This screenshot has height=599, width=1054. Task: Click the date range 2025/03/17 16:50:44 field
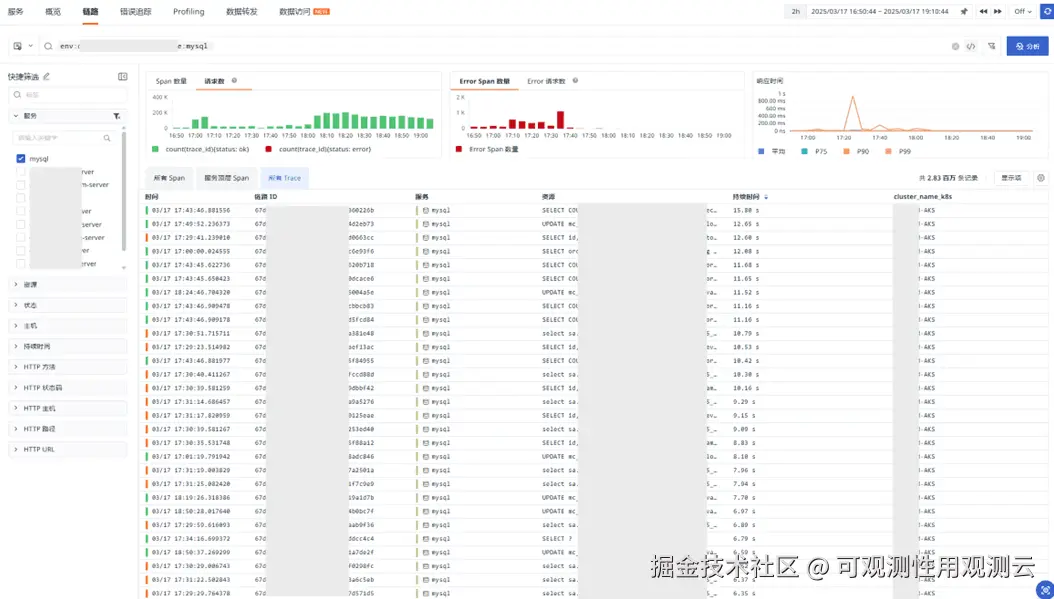pyautogui.click(x=879, y=11)
